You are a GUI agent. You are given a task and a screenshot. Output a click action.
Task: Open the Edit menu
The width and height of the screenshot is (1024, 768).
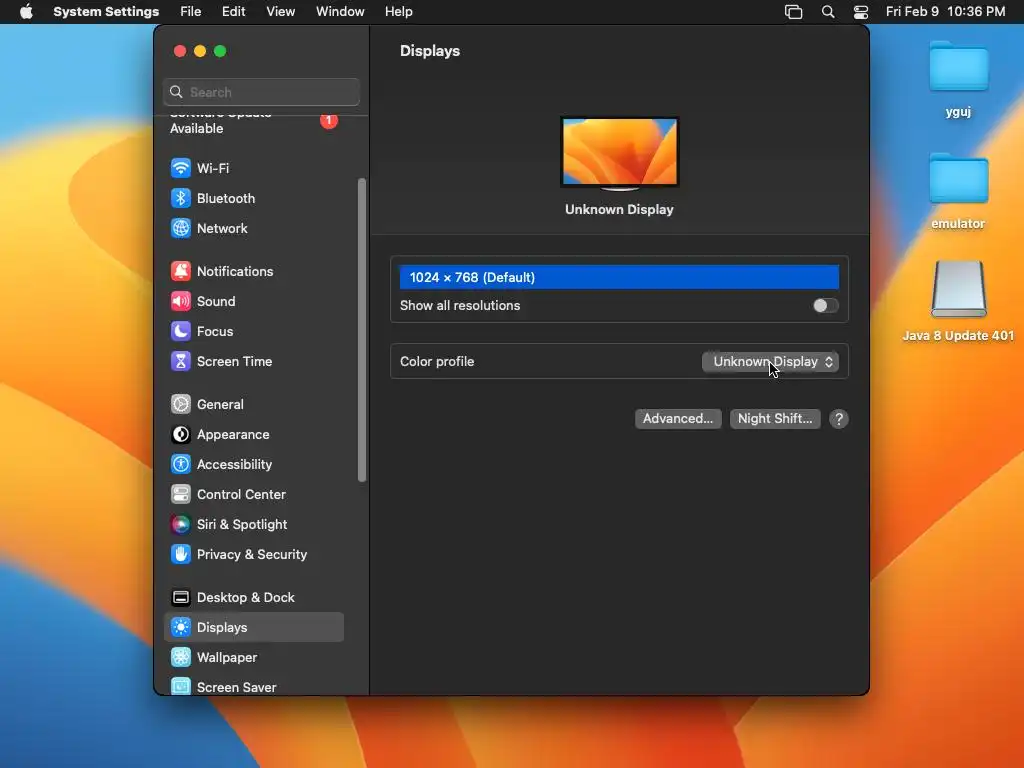[x=233, y=12]
